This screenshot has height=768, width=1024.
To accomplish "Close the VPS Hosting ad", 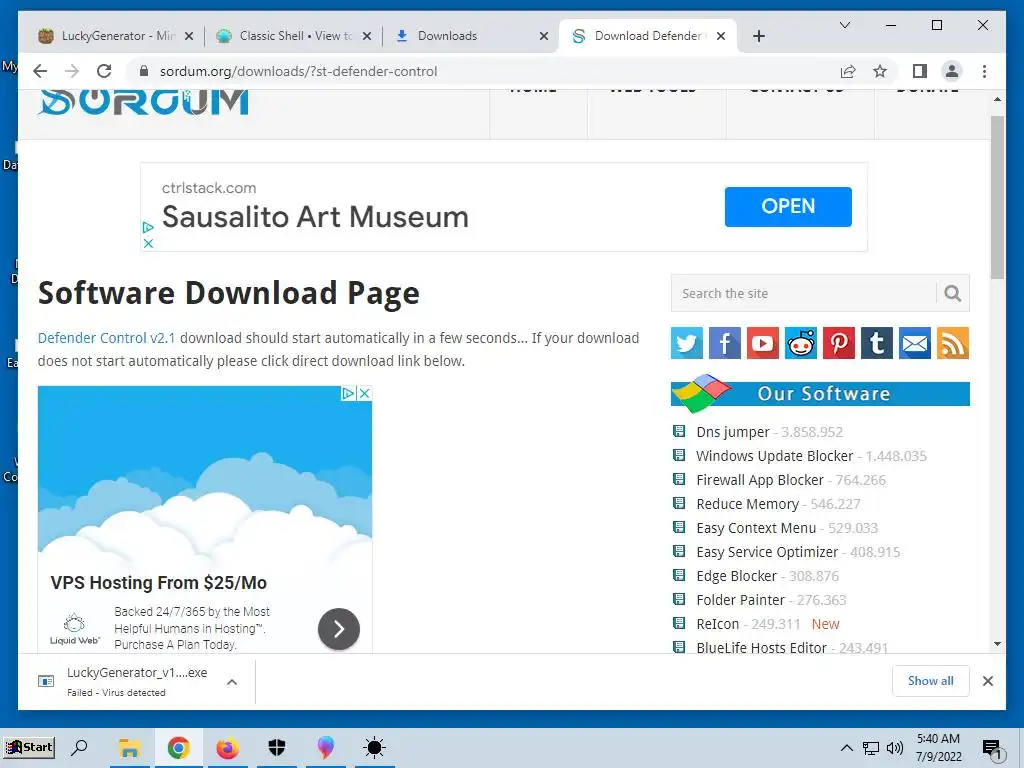I will (364, 393).
